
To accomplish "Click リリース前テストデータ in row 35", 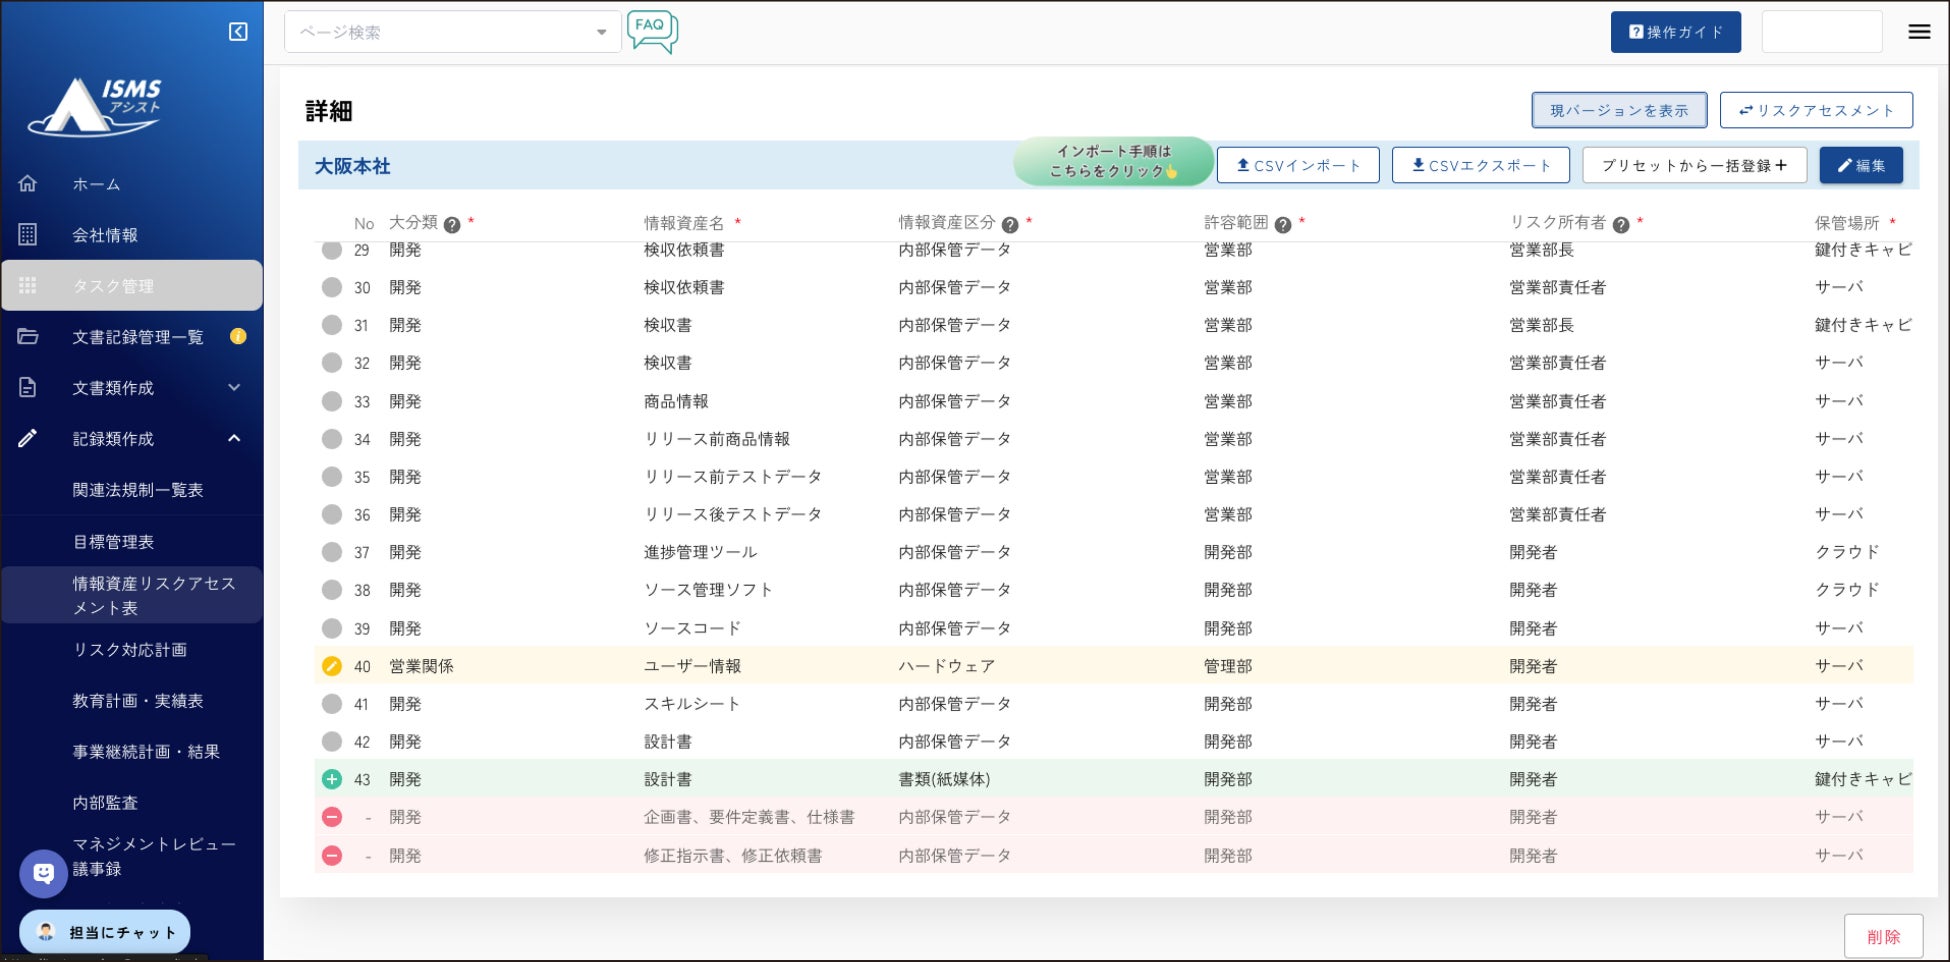I will [x=733, y=477].
